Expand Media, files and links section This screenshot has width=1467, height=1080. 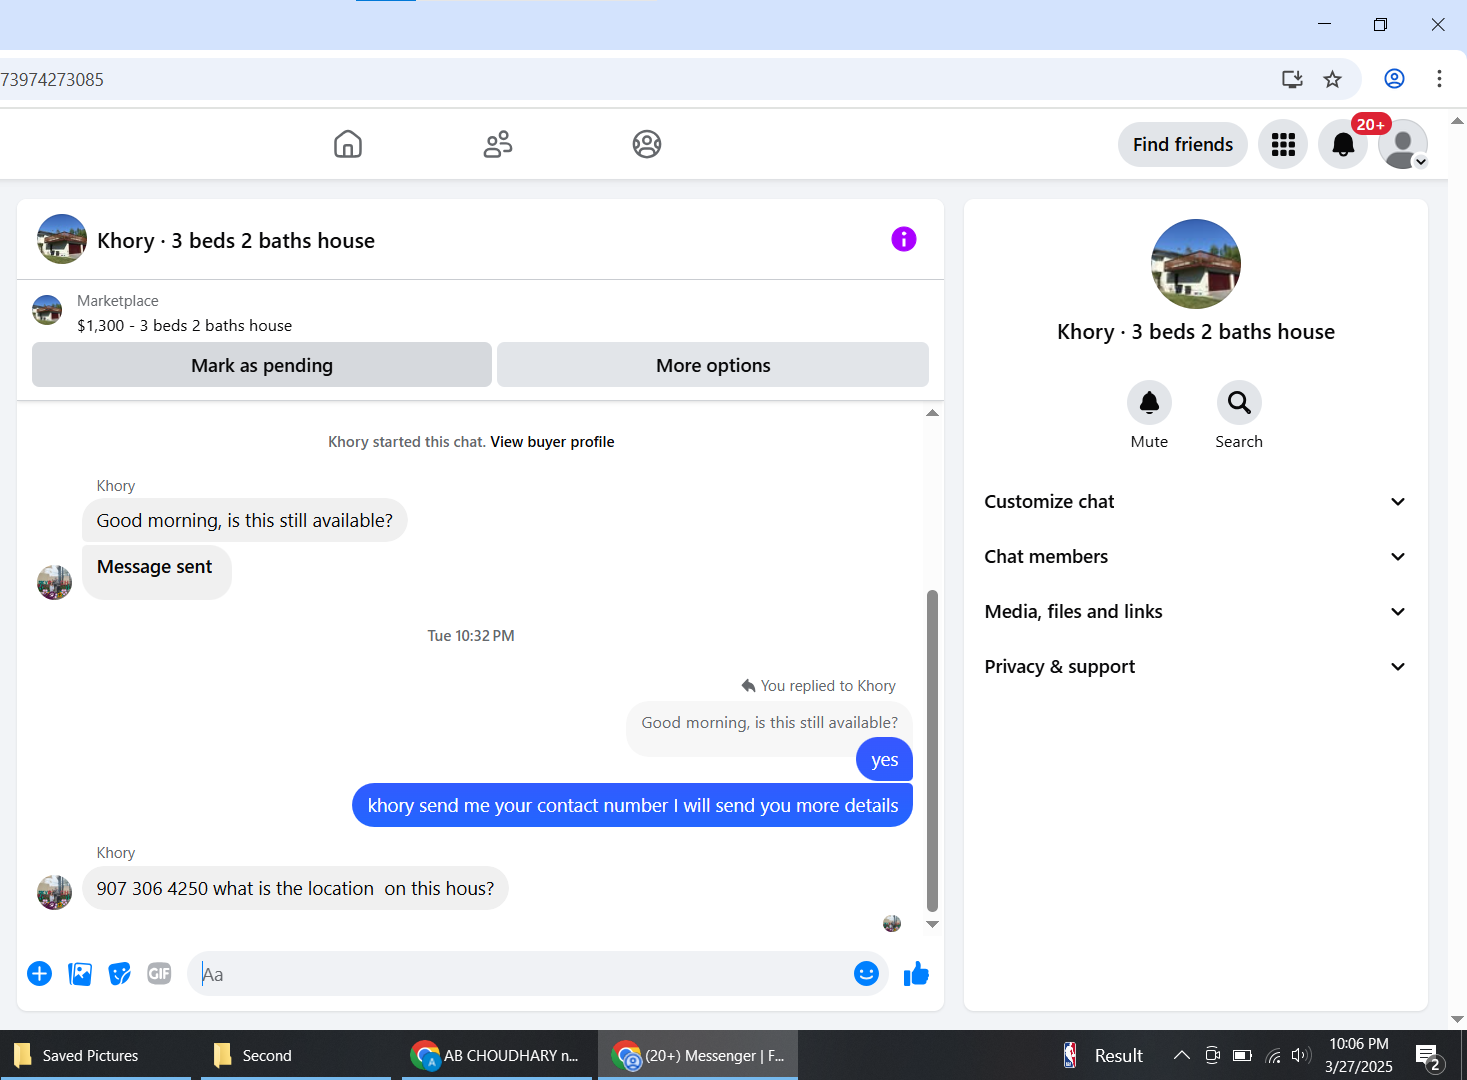1195,612
